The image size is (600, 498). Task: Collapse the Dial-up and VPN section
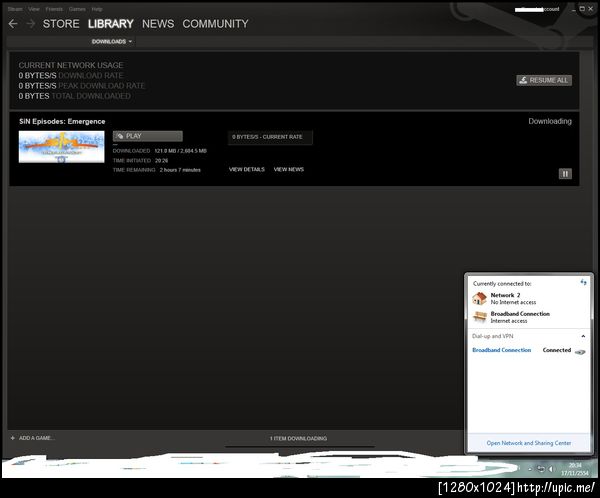(583, 336)
